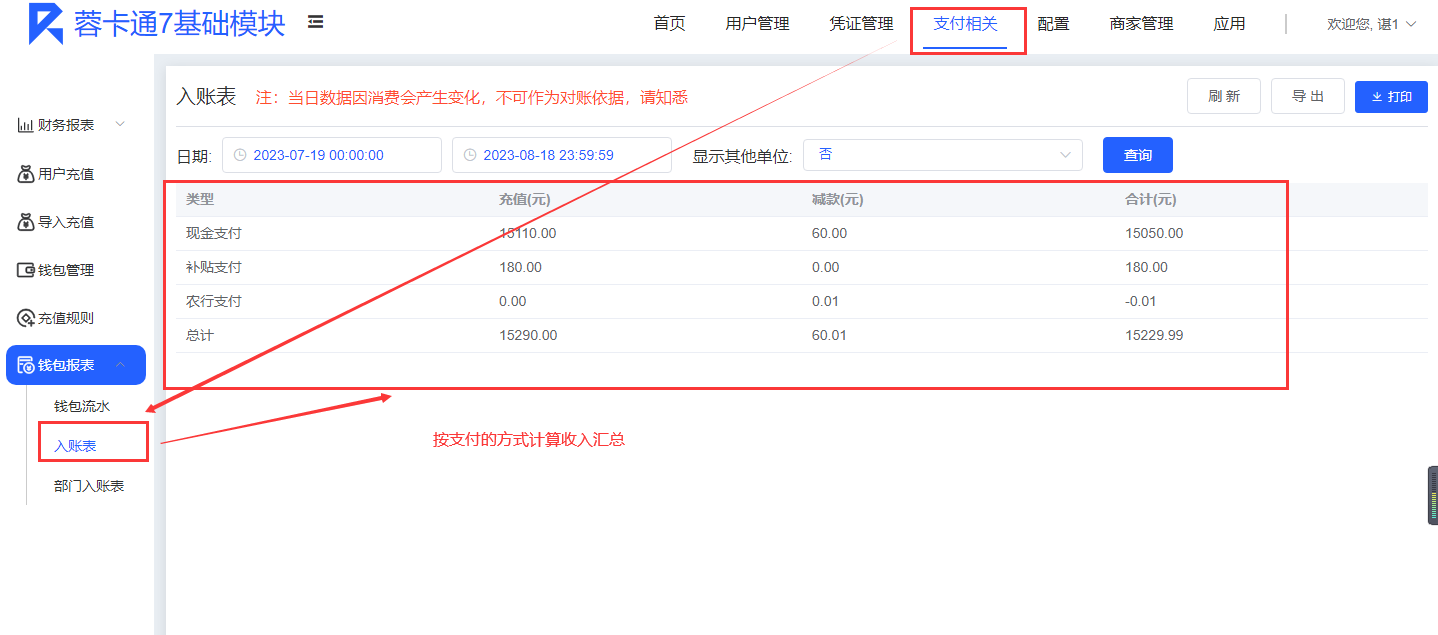Click the 钱包管理 wallet icon
This screenshot has height=635, width=1438.
pyautogui.click(x=26, y=270)
